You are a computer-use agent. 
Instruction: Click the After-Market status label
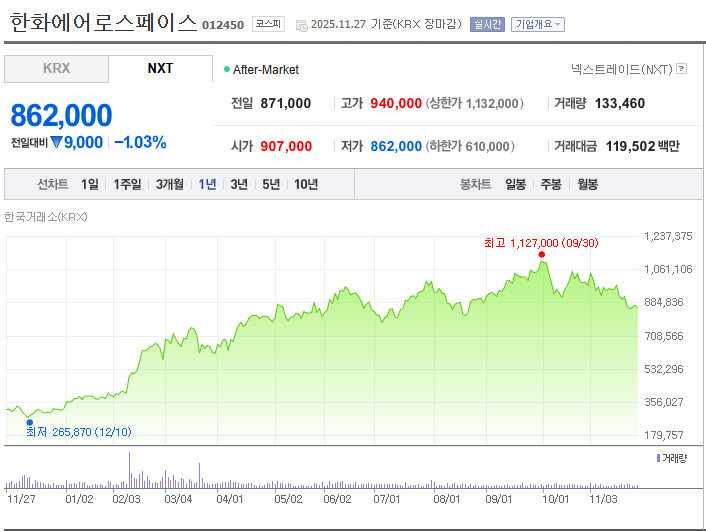point(266,70)
